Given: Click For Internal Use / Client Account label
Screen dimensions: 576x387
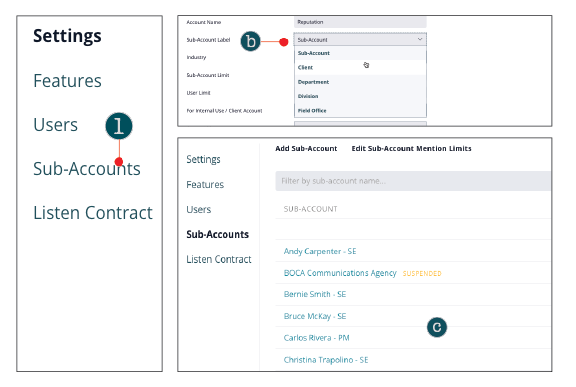Looking at the screenshot, I should (x=224, y=111).
